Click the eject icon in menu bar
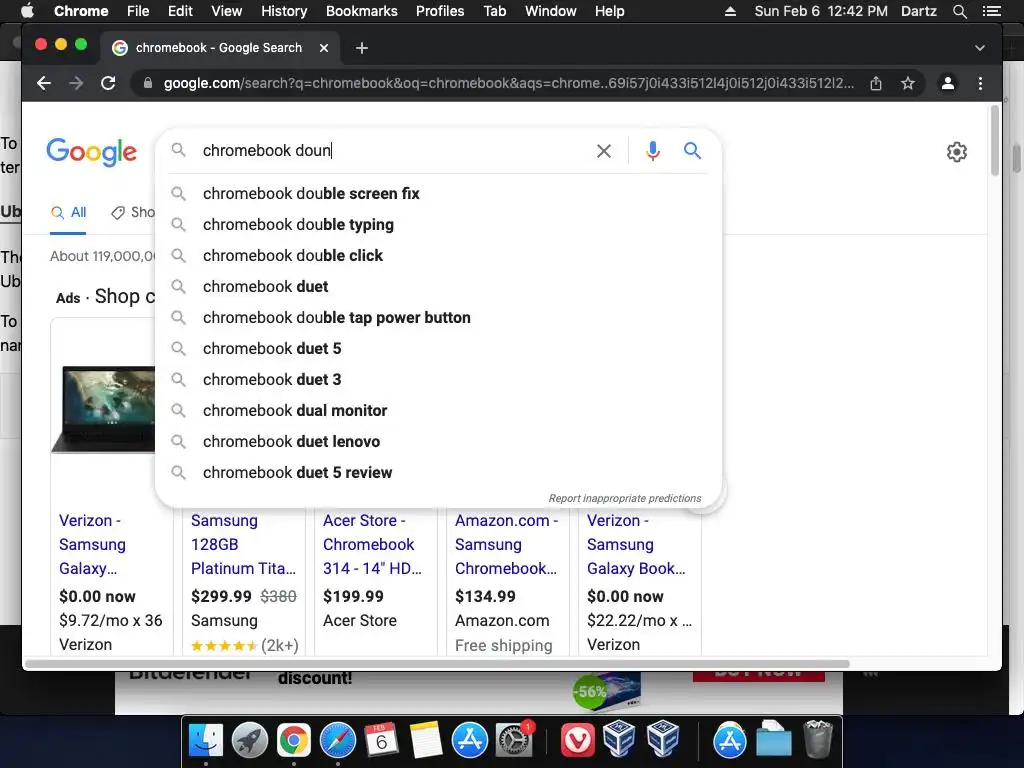 coord(730,11)
